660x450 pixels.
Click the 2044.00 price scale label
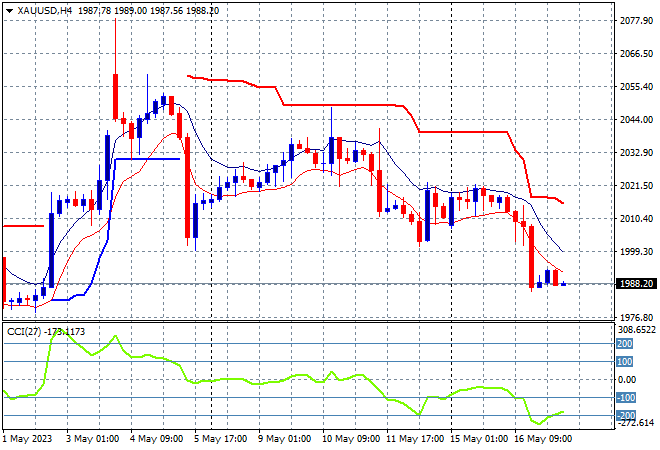click(x=636, y=120)
